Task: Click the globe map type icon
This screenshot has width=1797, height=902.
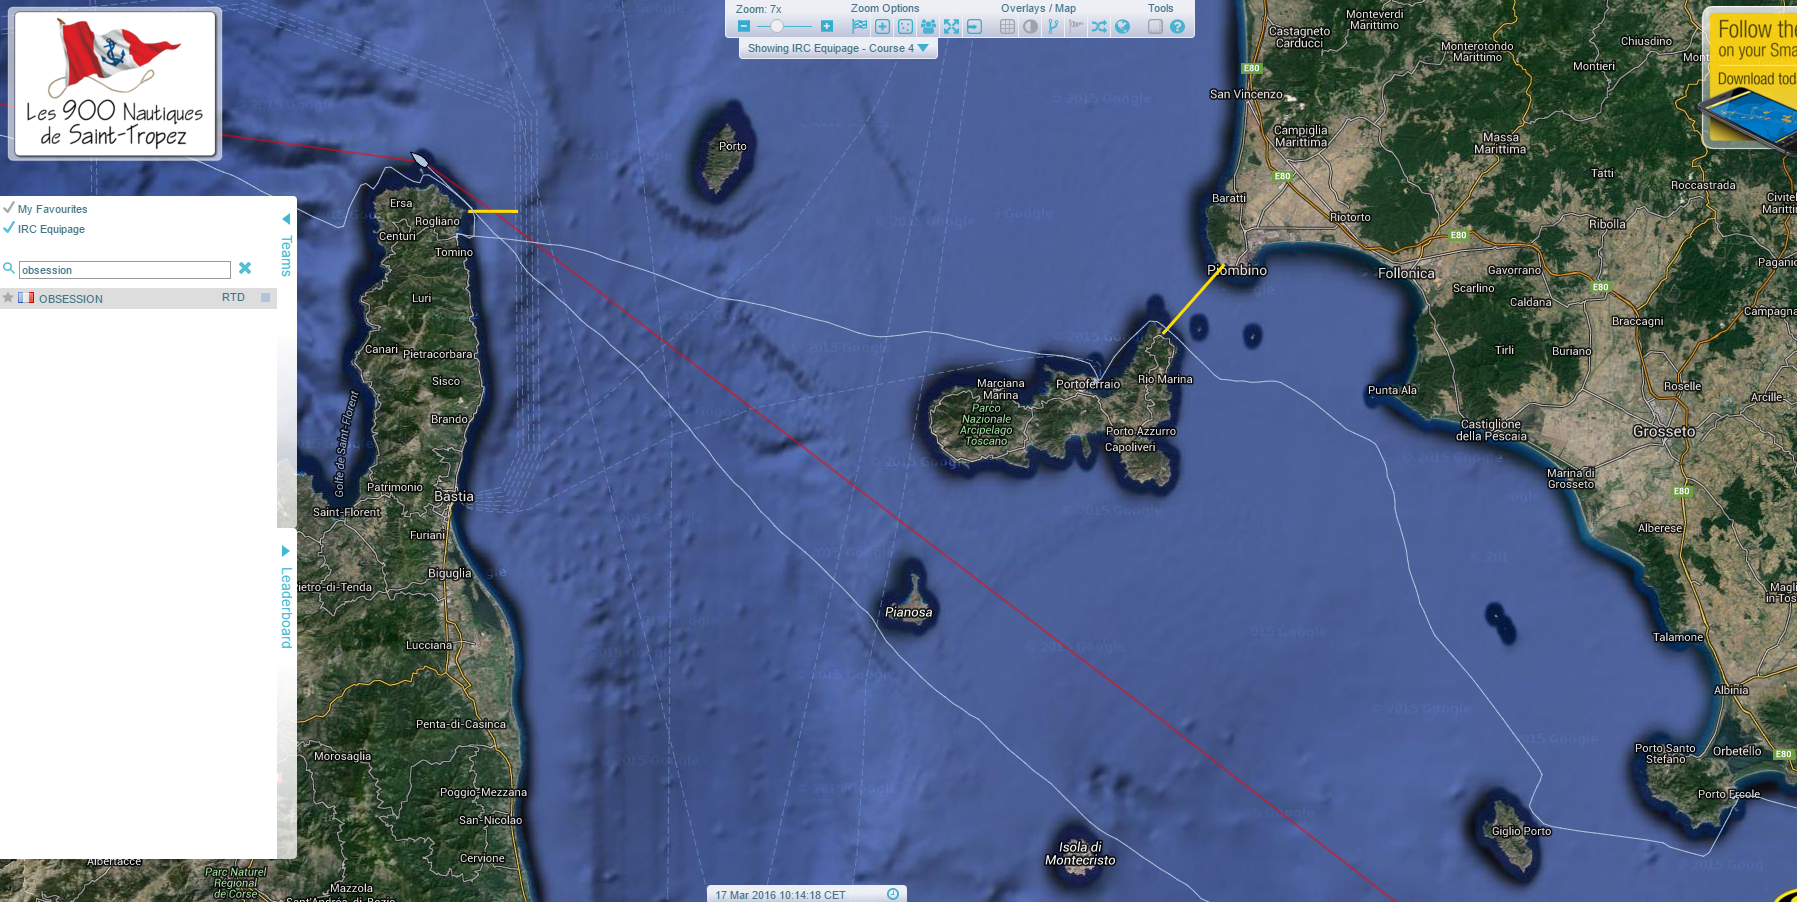Action: pyautogui.click(x=1122, y=27)
